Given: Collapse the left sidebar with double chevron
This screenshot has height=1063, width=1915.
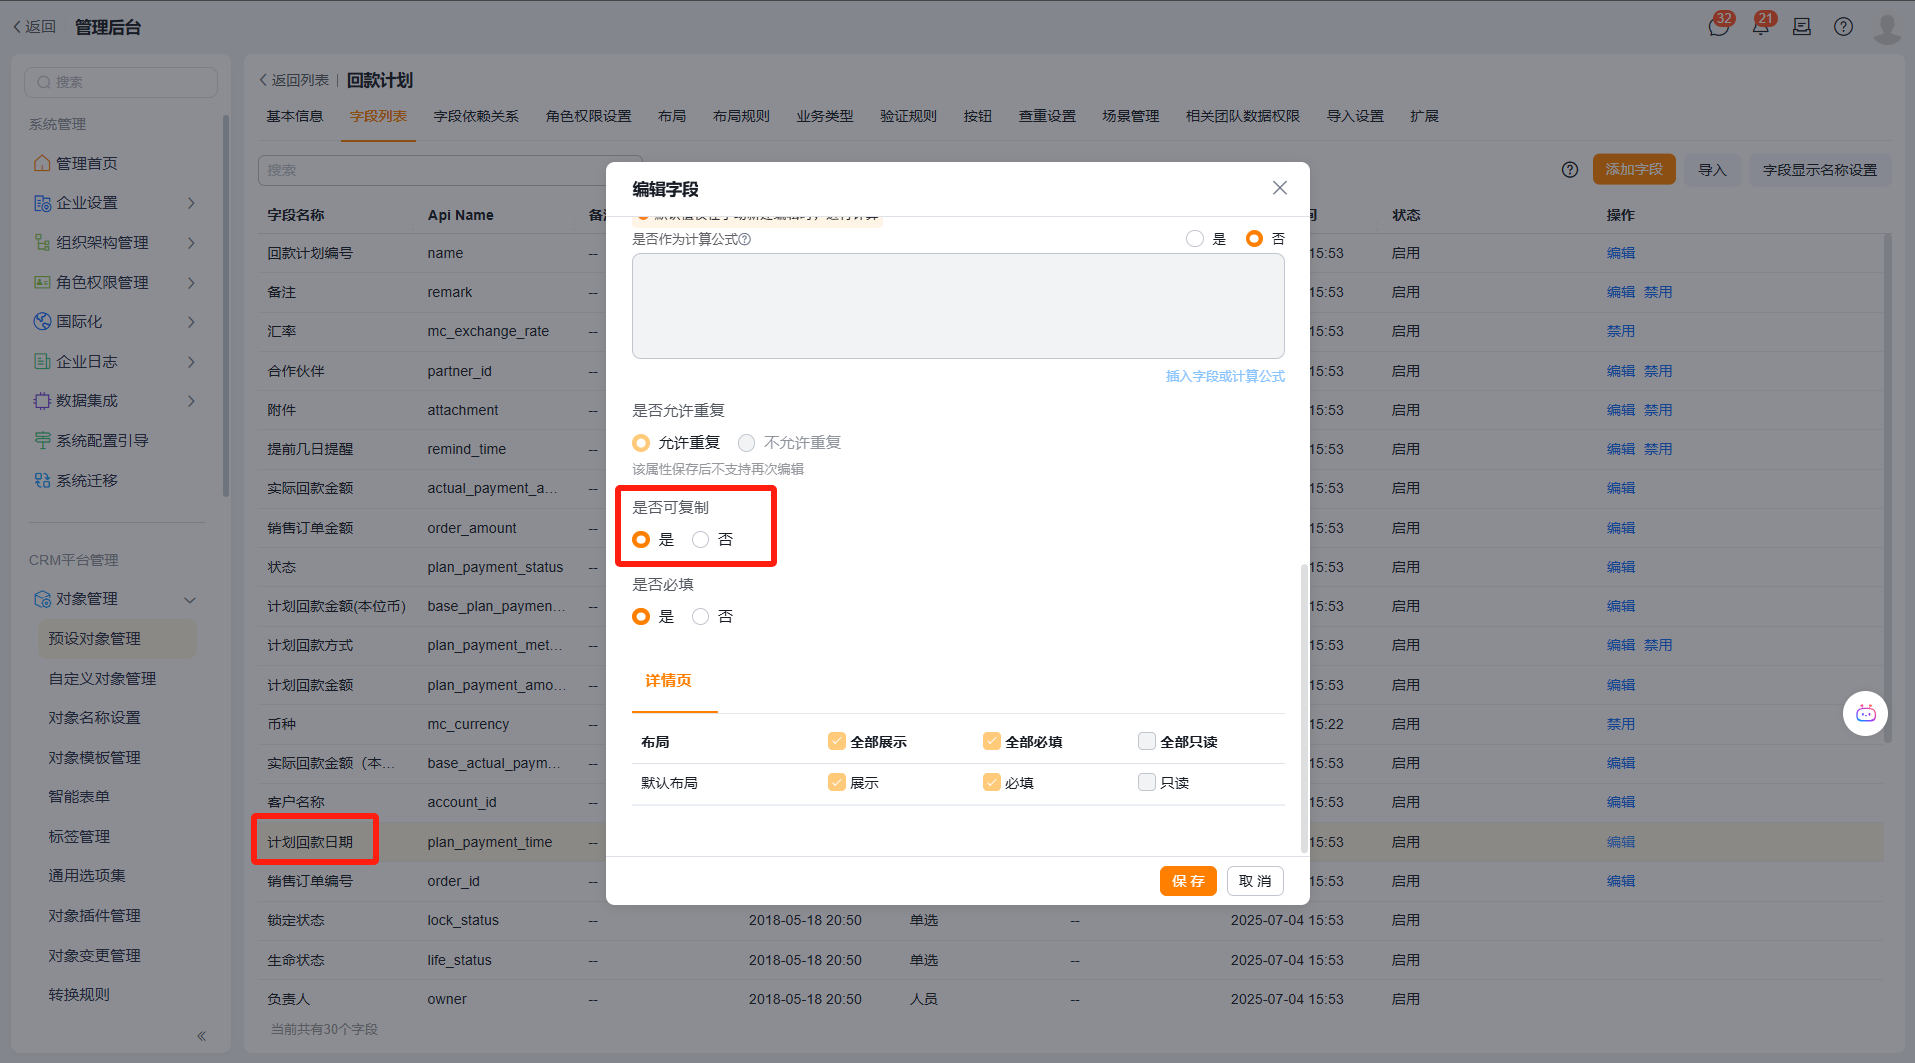Looking at the screenshot, I should [x=201, y=1036].
